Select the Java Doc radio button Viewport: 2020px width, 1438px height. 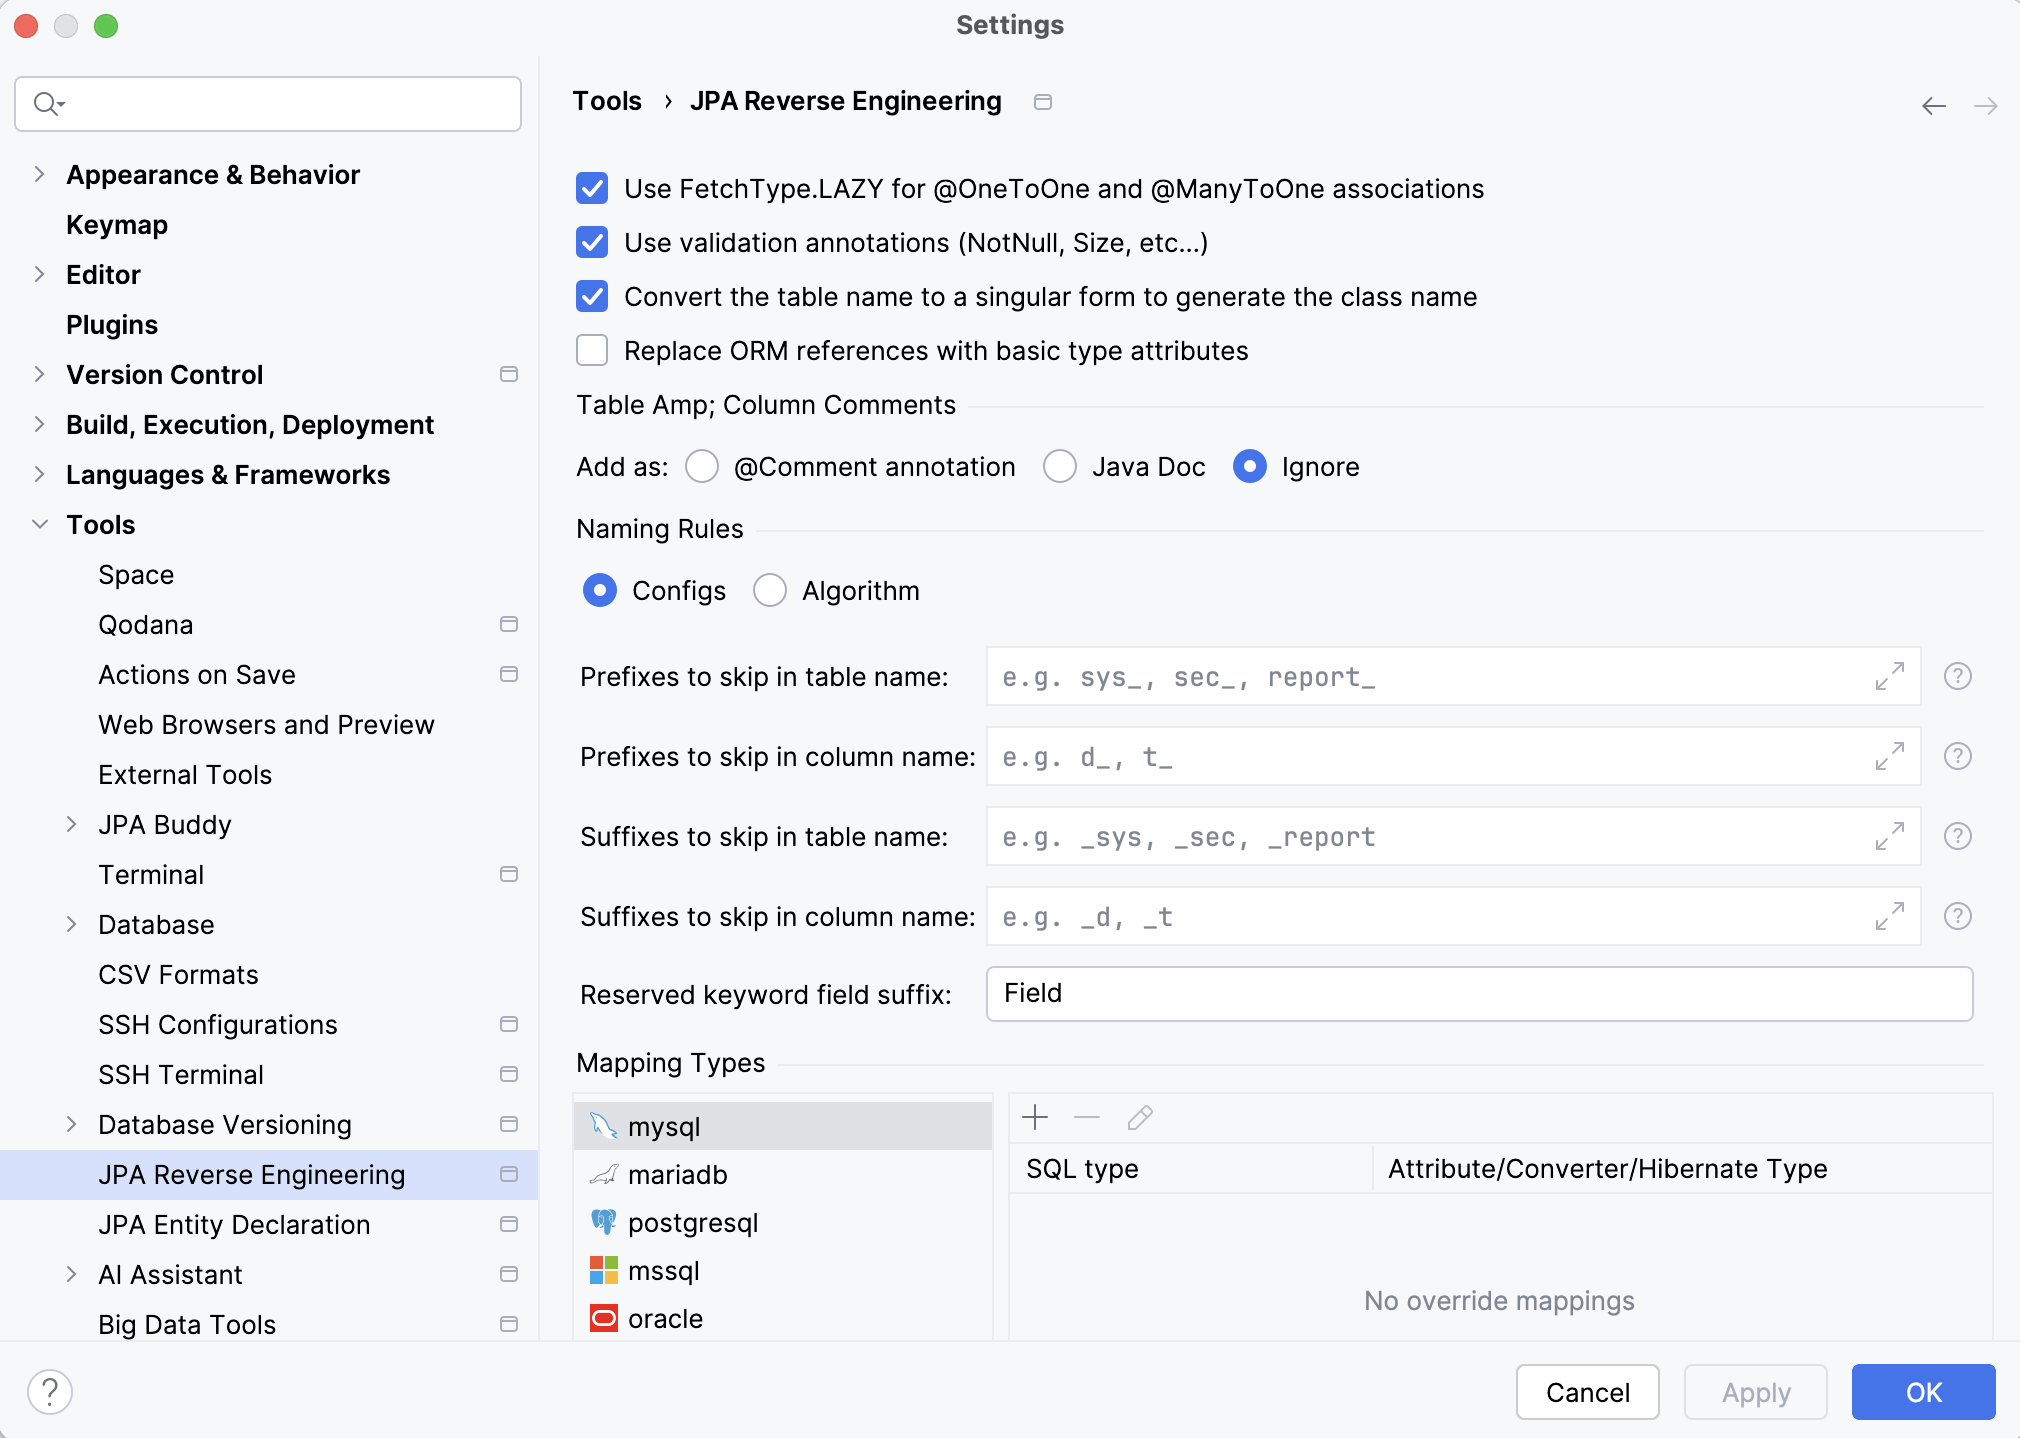tap(1059, 466)
